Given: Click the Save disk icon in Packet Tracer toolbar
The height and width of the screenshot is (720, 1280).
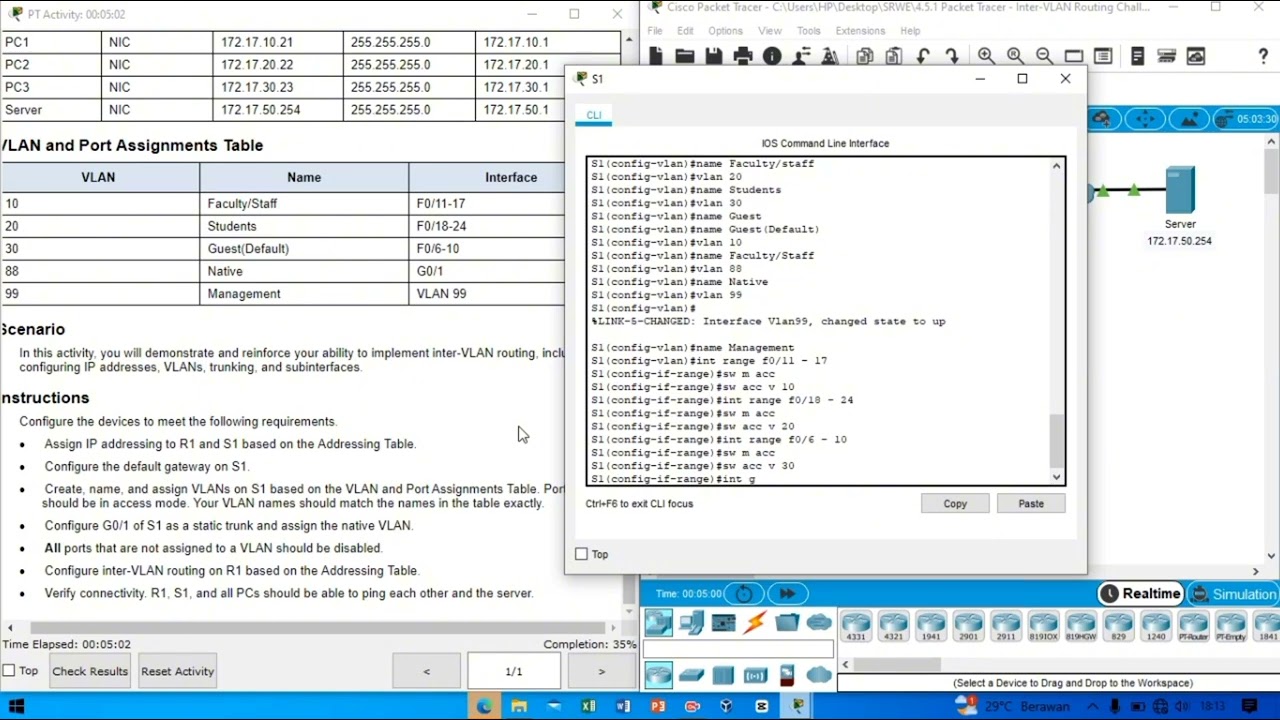Looking at the screenshot, I should click(714, 57).
